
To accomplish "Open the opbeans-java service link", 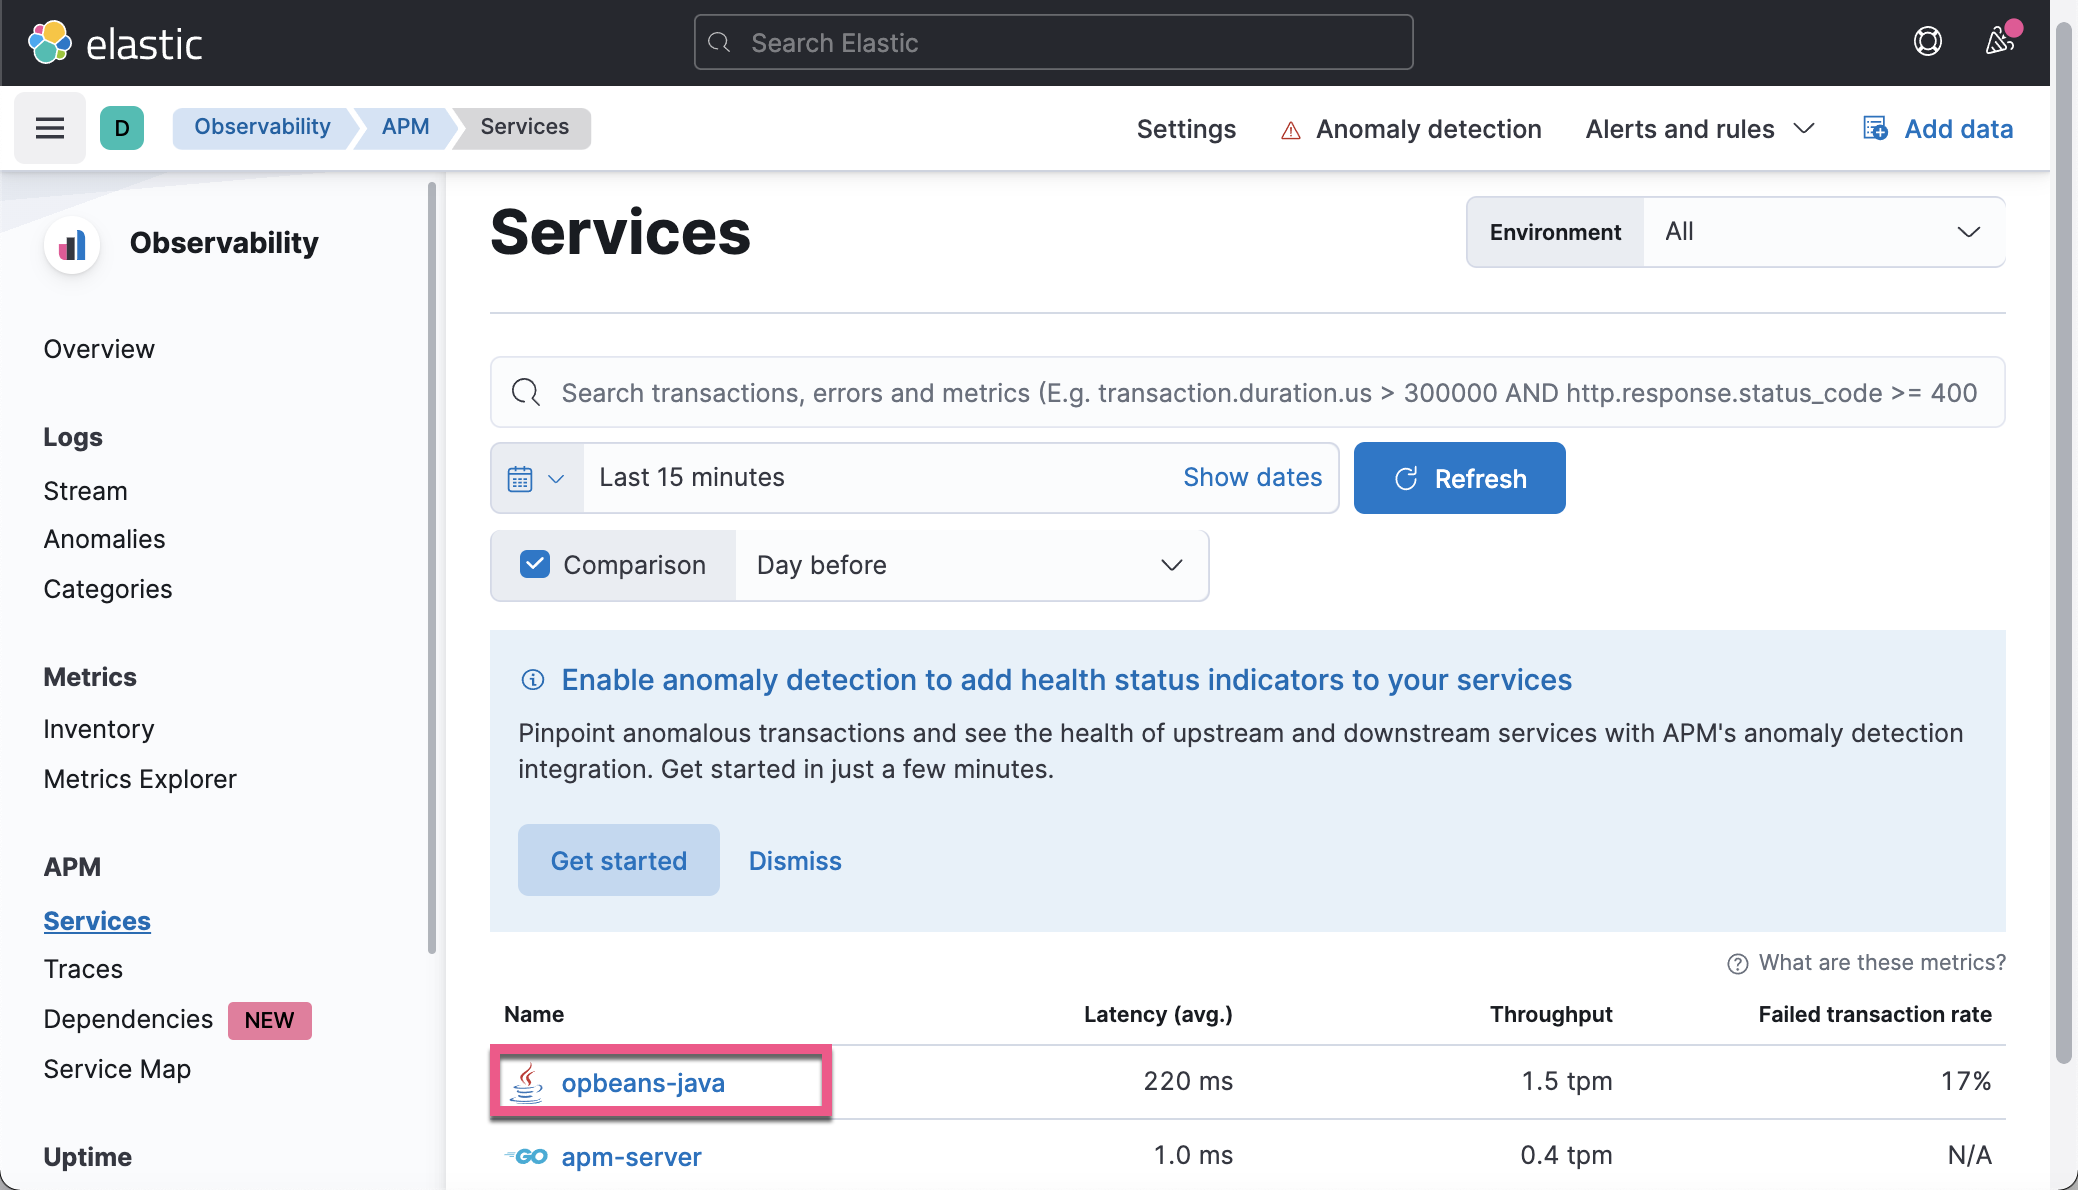I will point(643,1081).
